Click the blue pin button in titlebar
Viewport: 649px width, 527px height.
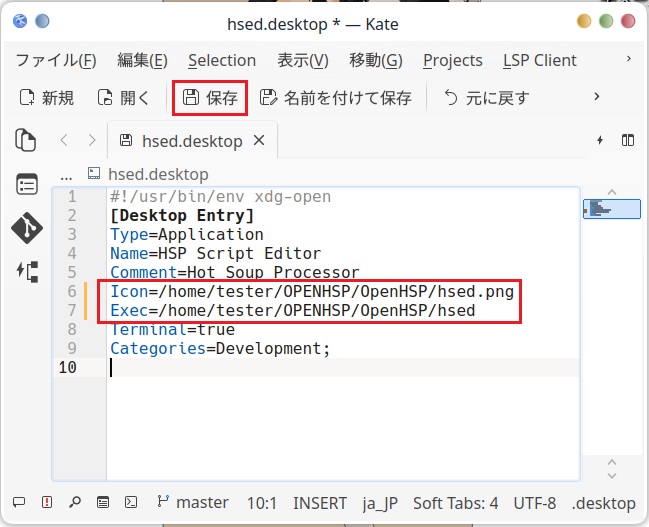tap(42, 21)
